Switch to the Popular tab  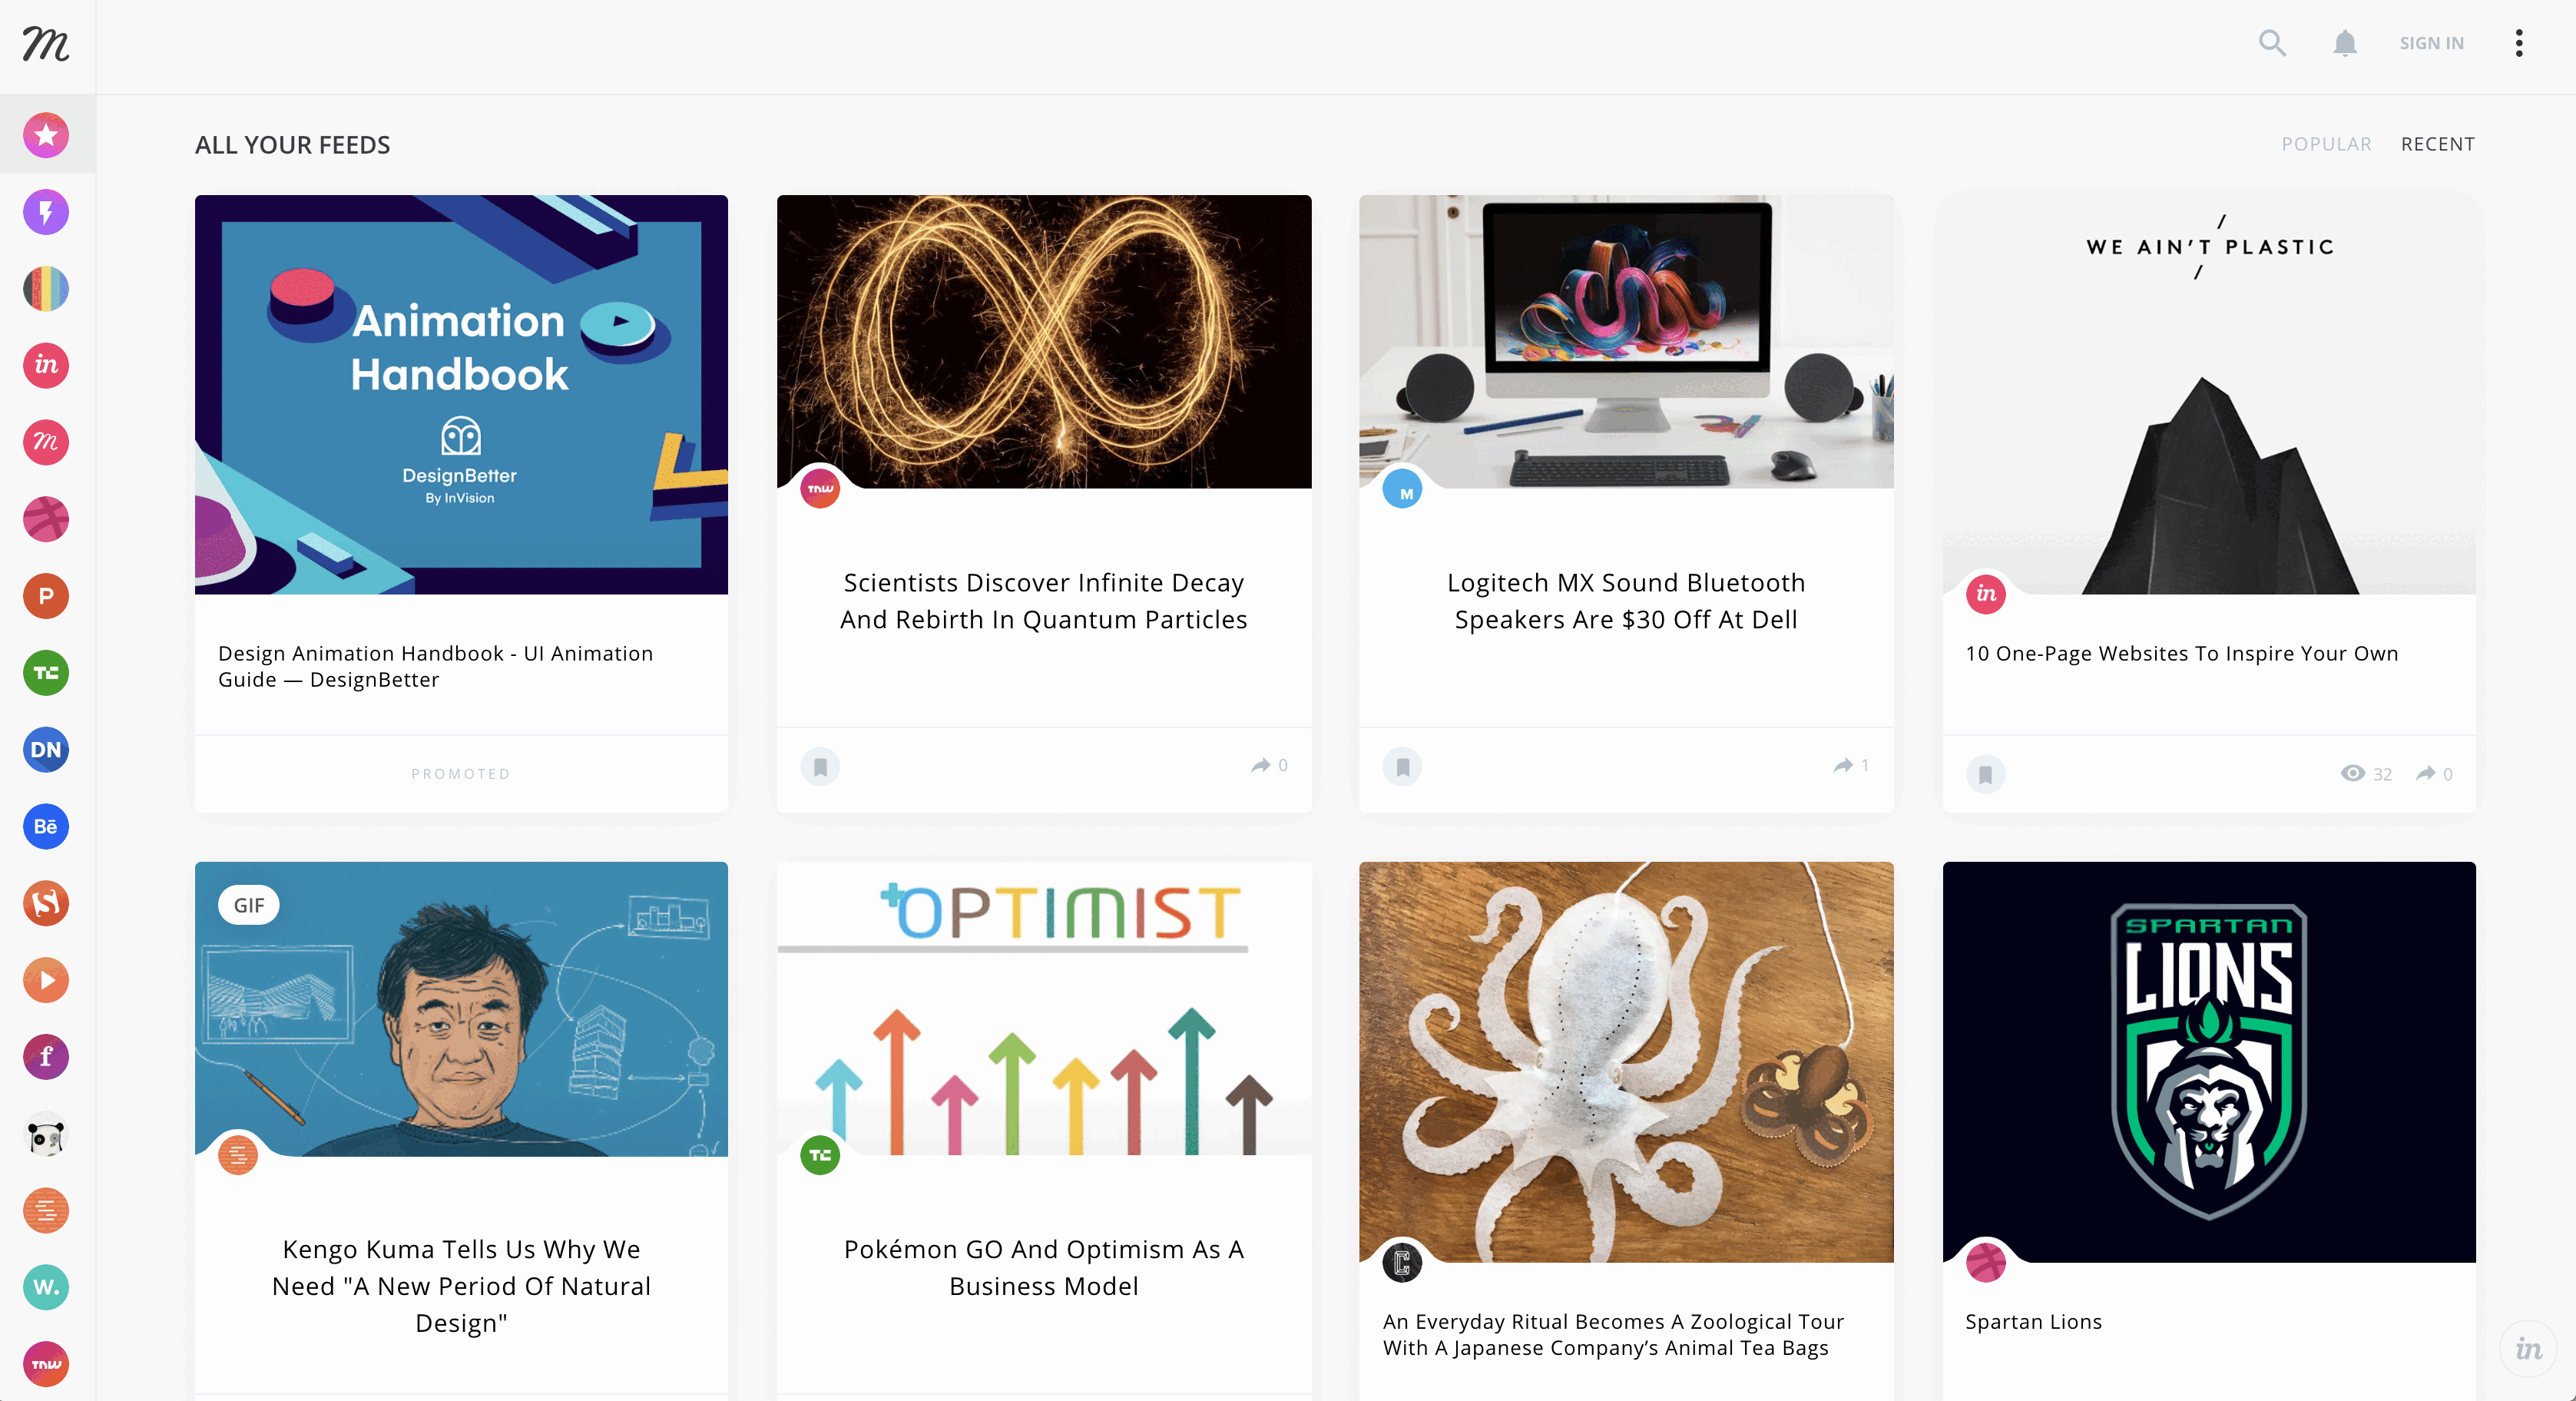[x=2326, y=144]
